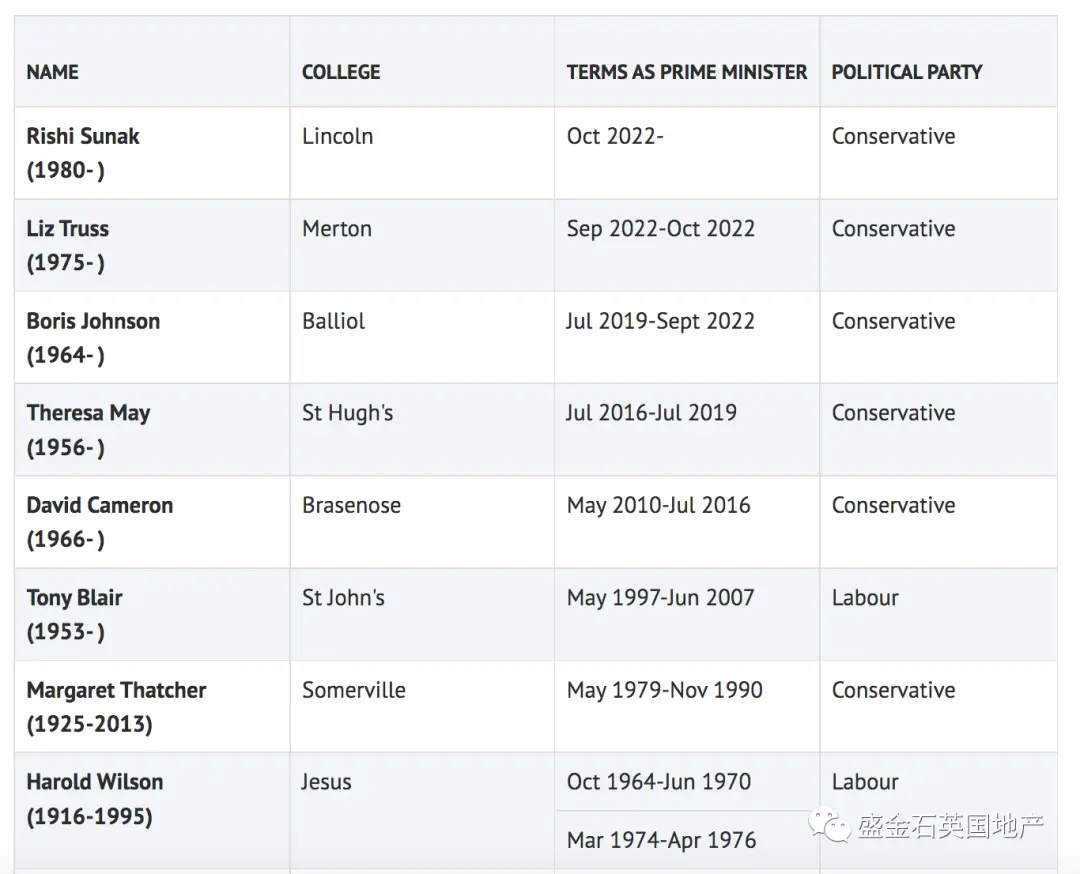
Task: Click the NAME column header
Action: (52, 72)
